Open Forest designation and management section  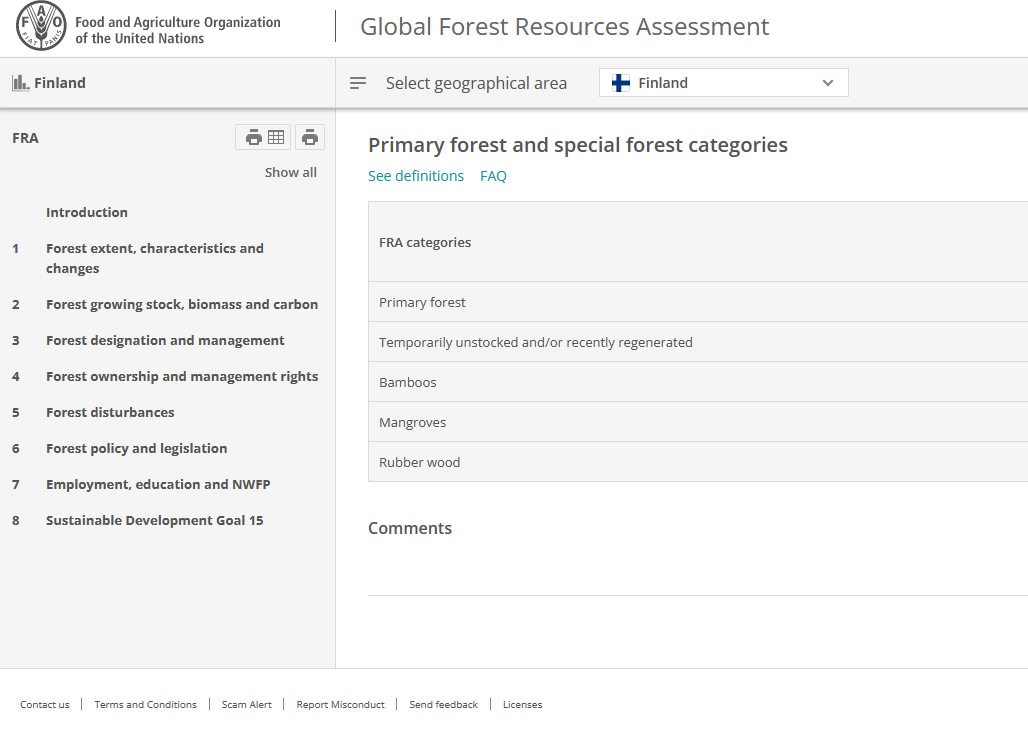(165, 340)
